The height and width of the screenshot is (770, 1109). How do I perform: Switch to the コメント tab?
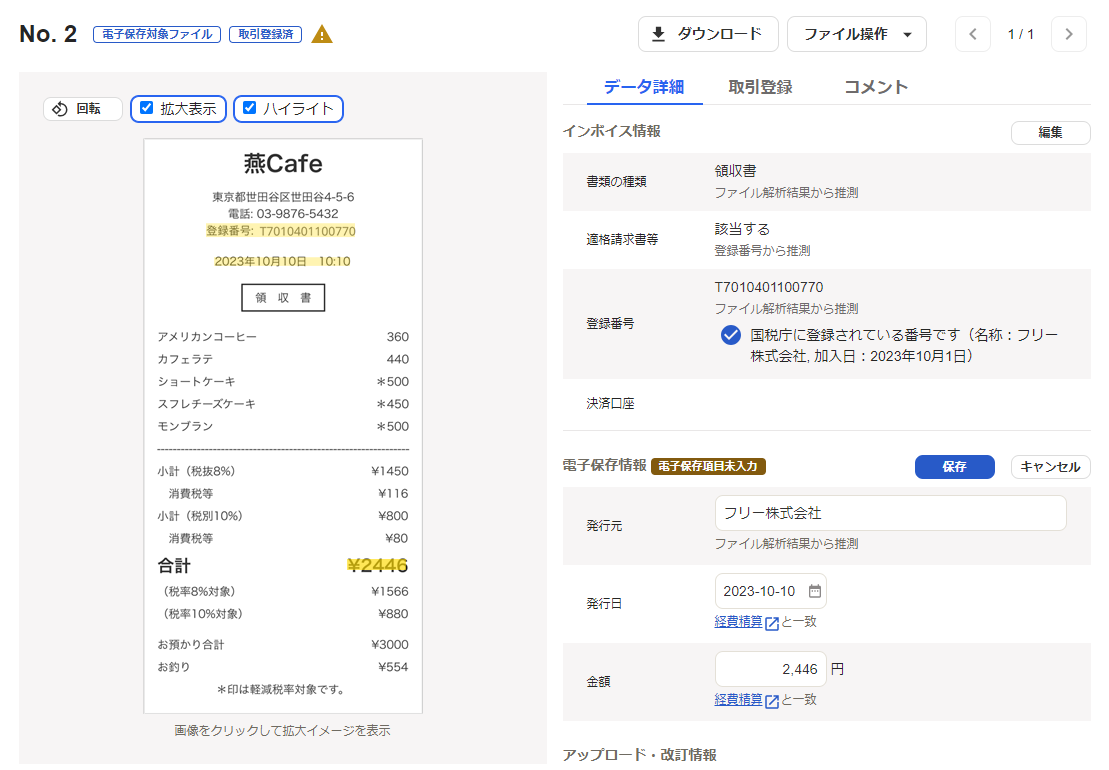coord(876,87)
